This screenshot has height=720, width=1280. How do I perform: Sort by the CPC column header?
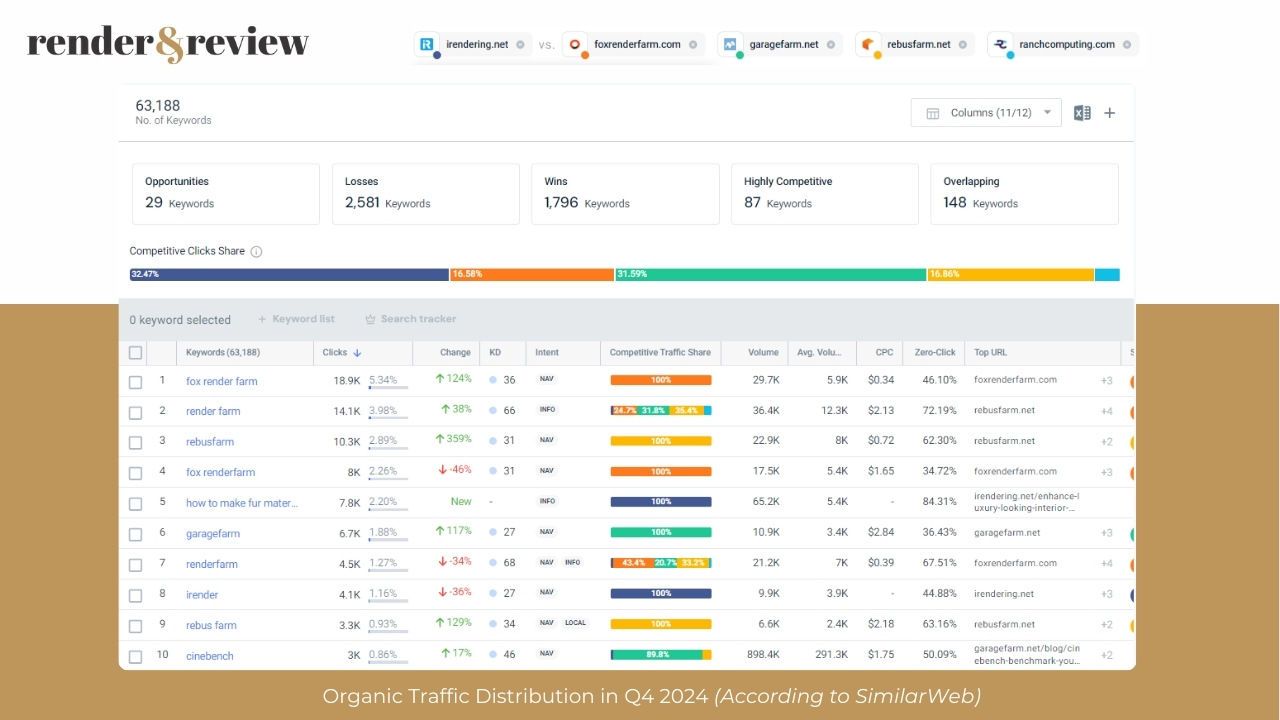point(885,353)
